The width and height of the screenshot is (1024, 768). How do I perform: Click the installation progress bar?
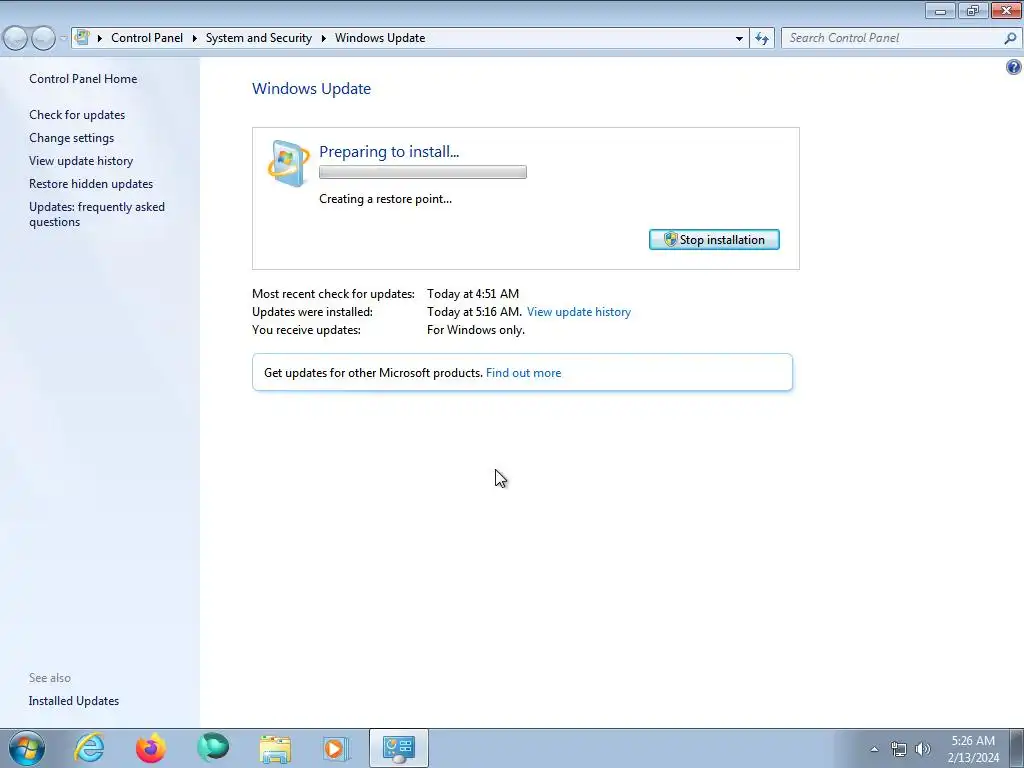[423, 172]
